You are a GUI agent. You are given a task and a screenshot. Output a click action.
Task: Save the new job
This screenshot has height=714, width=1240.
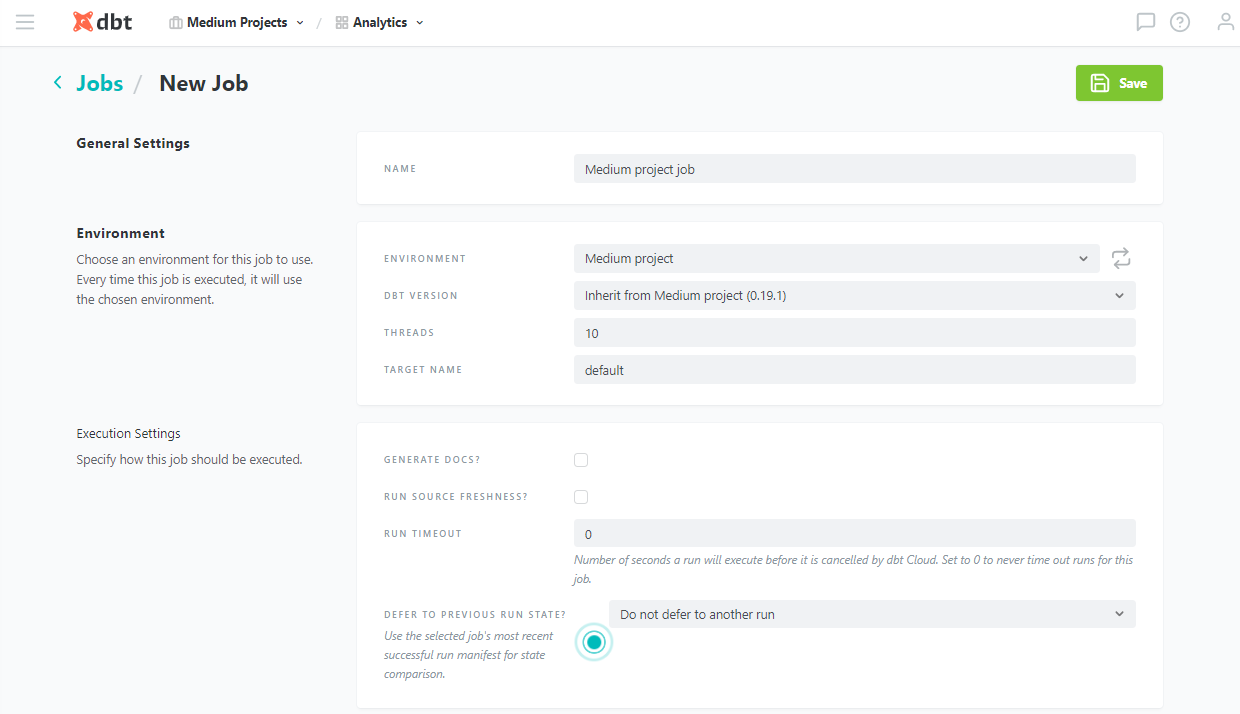pos(1119,83)
